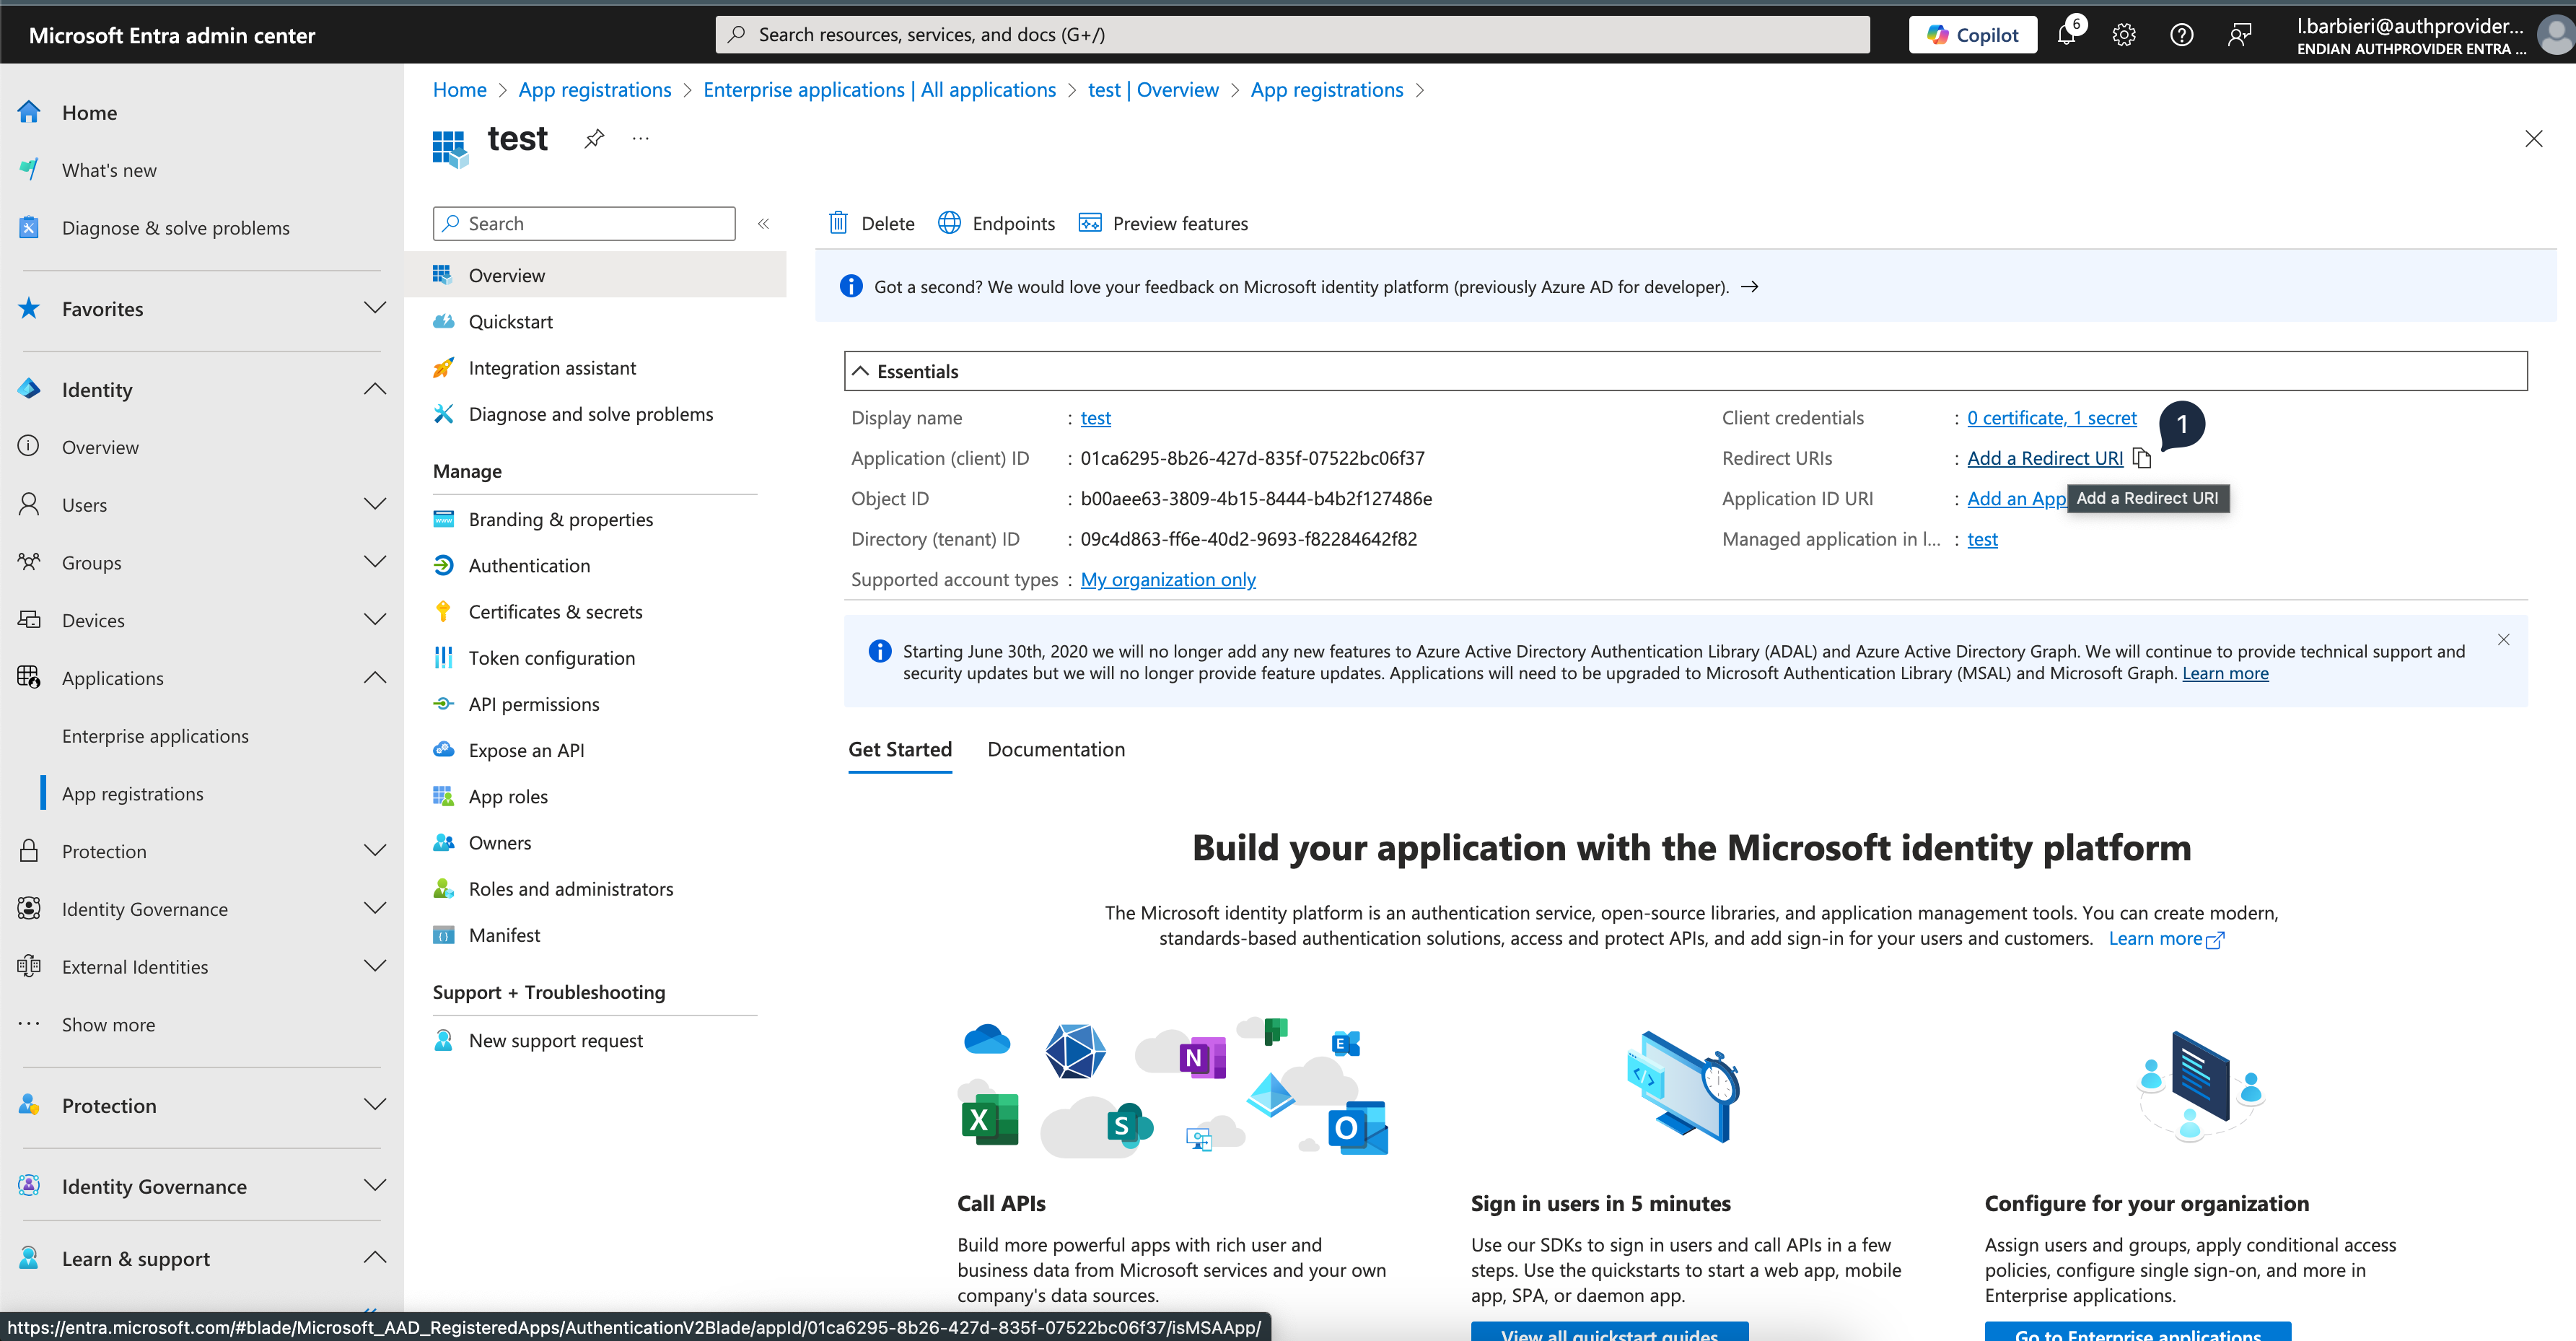Click the resource menu Search box
Viewport: 2576px width, 1341px height.
(x=584, y=224)
